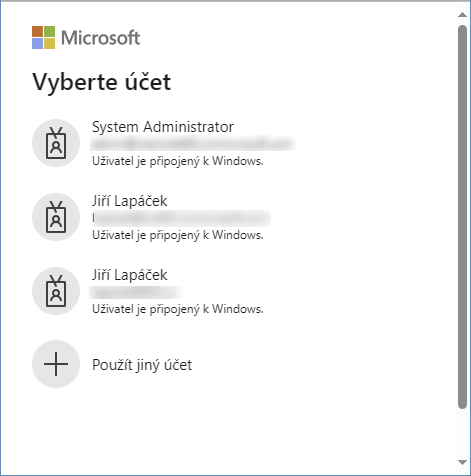The height and width of the screenshot is (476, 471).
Task: Click the Microsoft four-square logo
Action: [x=44, y=37]
